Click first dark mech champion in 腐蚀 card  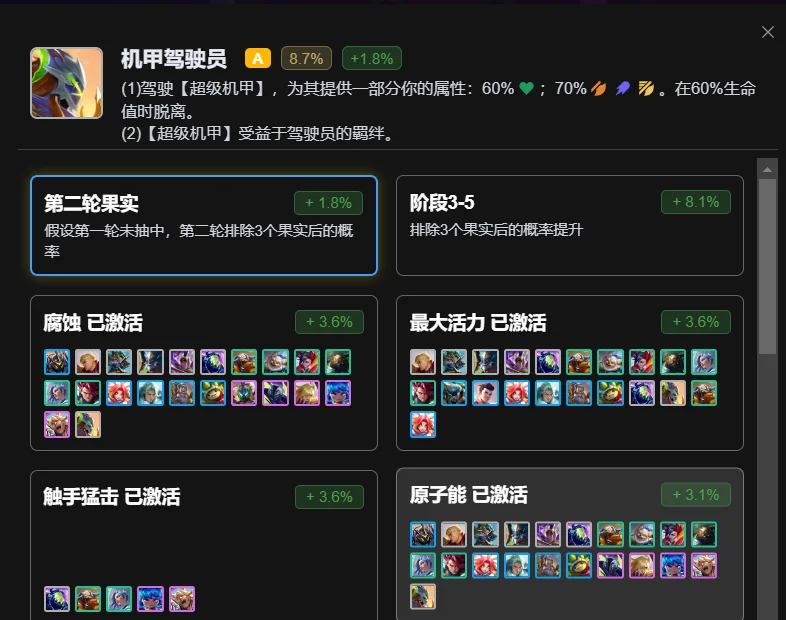coord(57,362)
